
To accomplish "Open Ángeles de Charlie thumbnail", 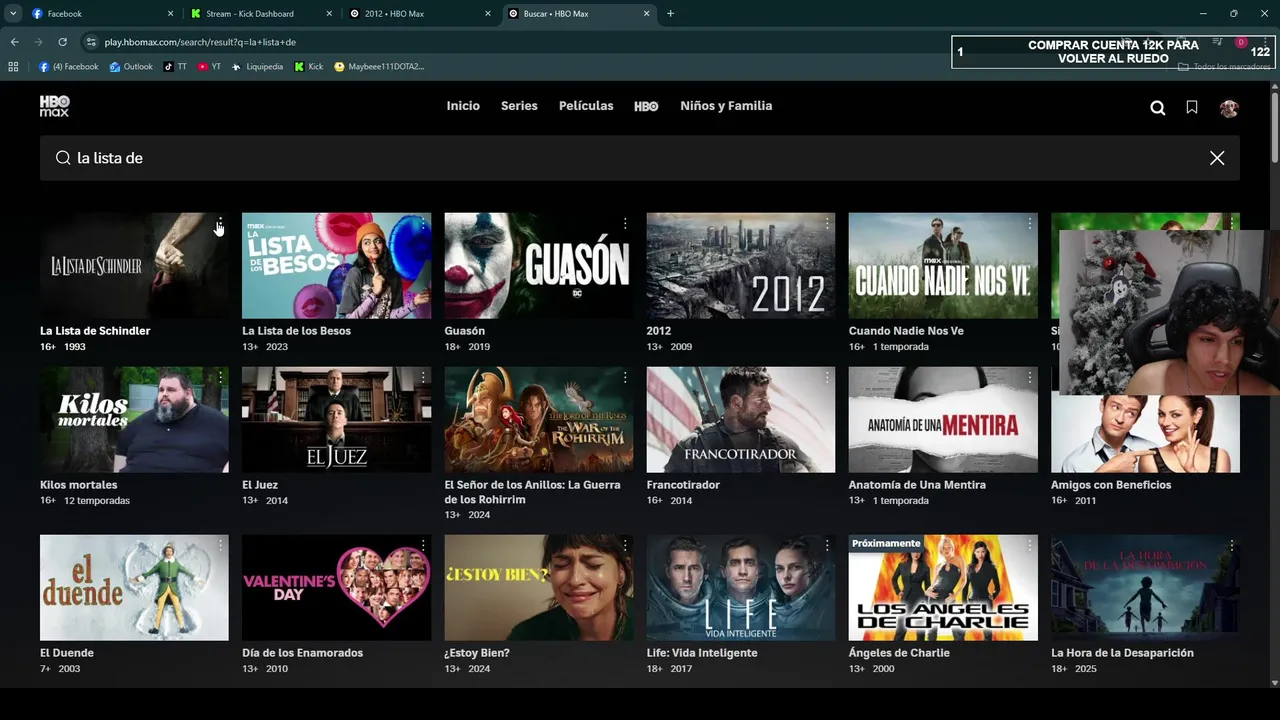I will (x=943, y=587).
